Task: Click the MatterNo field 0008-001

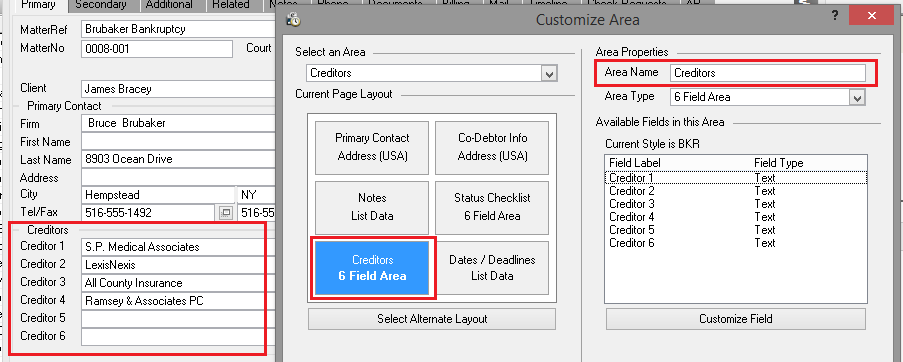Action: [157, 49]
